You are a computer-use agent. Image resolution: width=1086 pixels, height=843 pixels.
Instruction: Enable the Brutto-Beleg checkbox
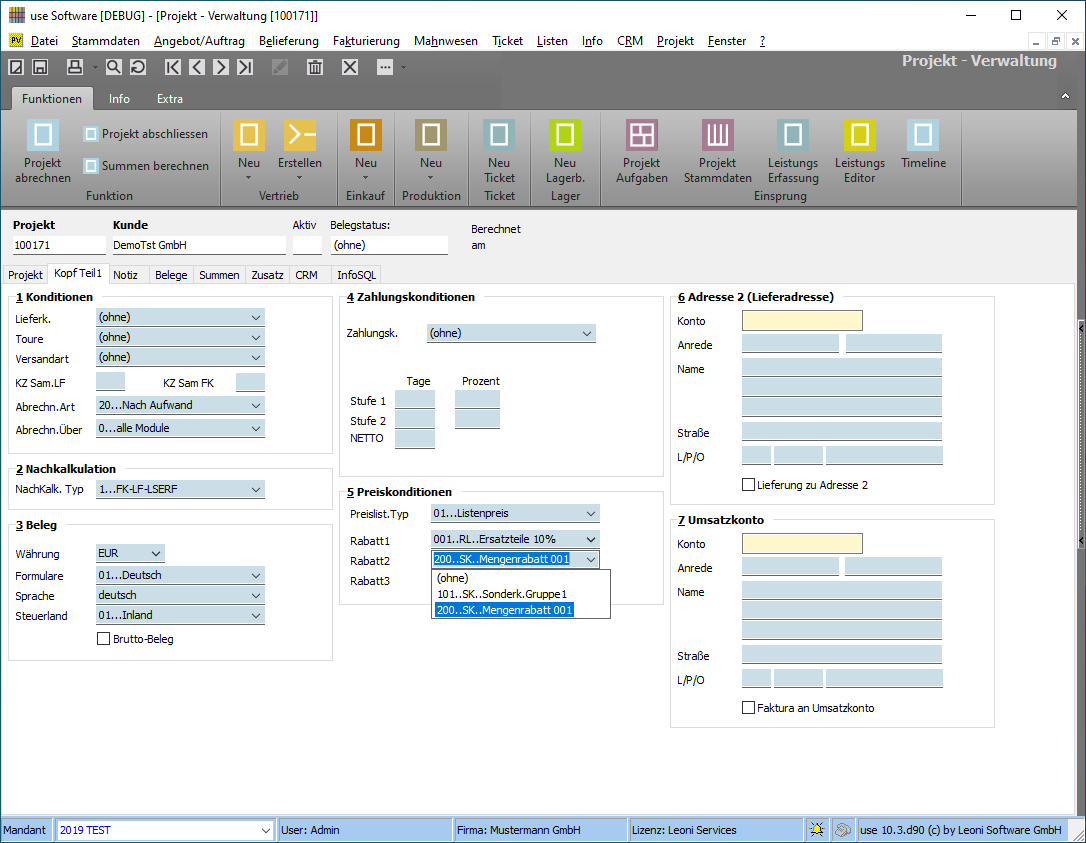(x=104, y=639)
